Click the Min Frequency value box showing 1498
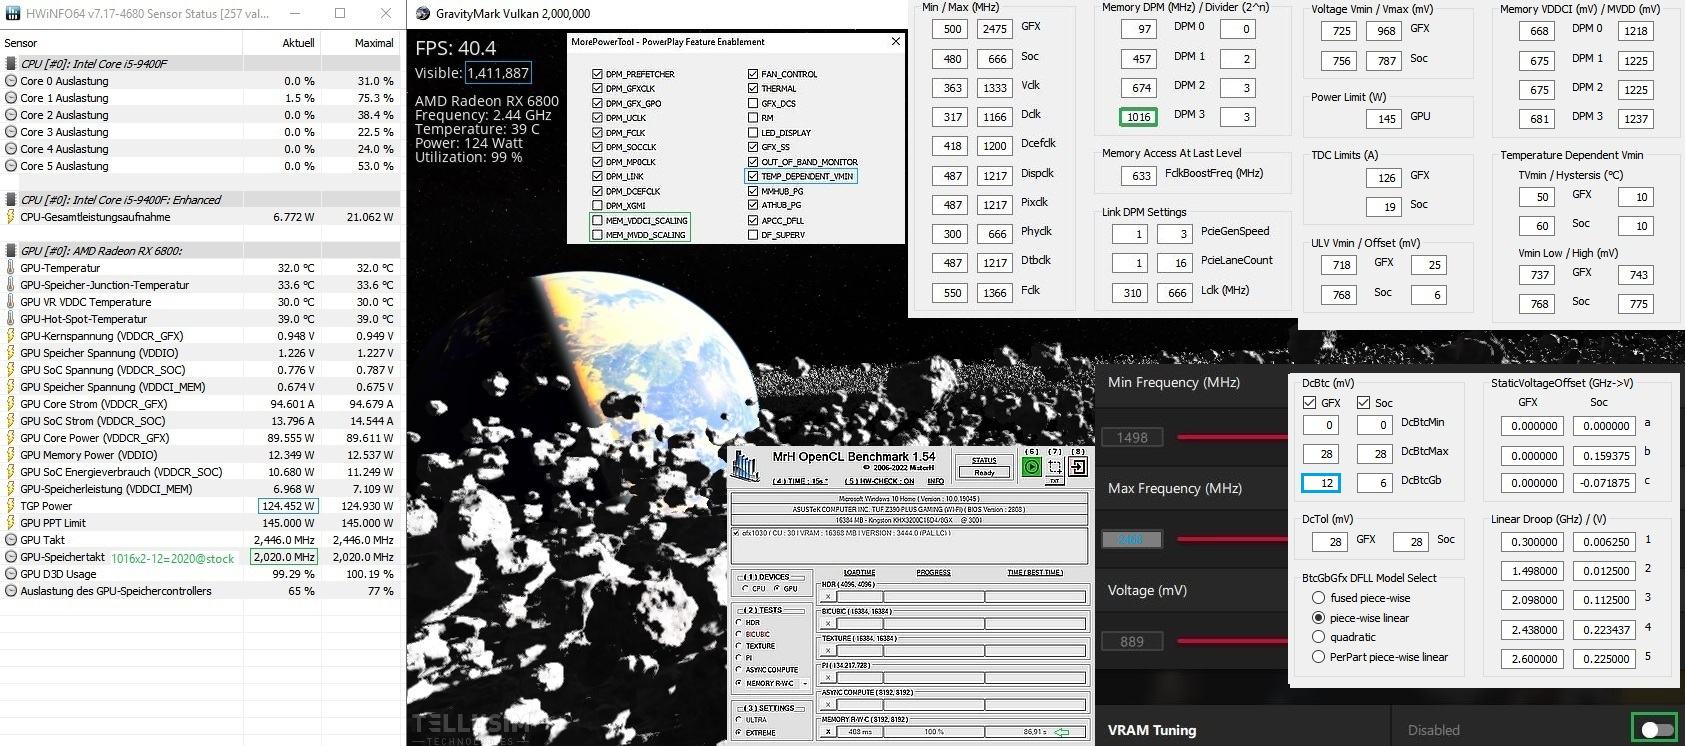This screenshot has width=1685, height=746. pos(1132,437)
